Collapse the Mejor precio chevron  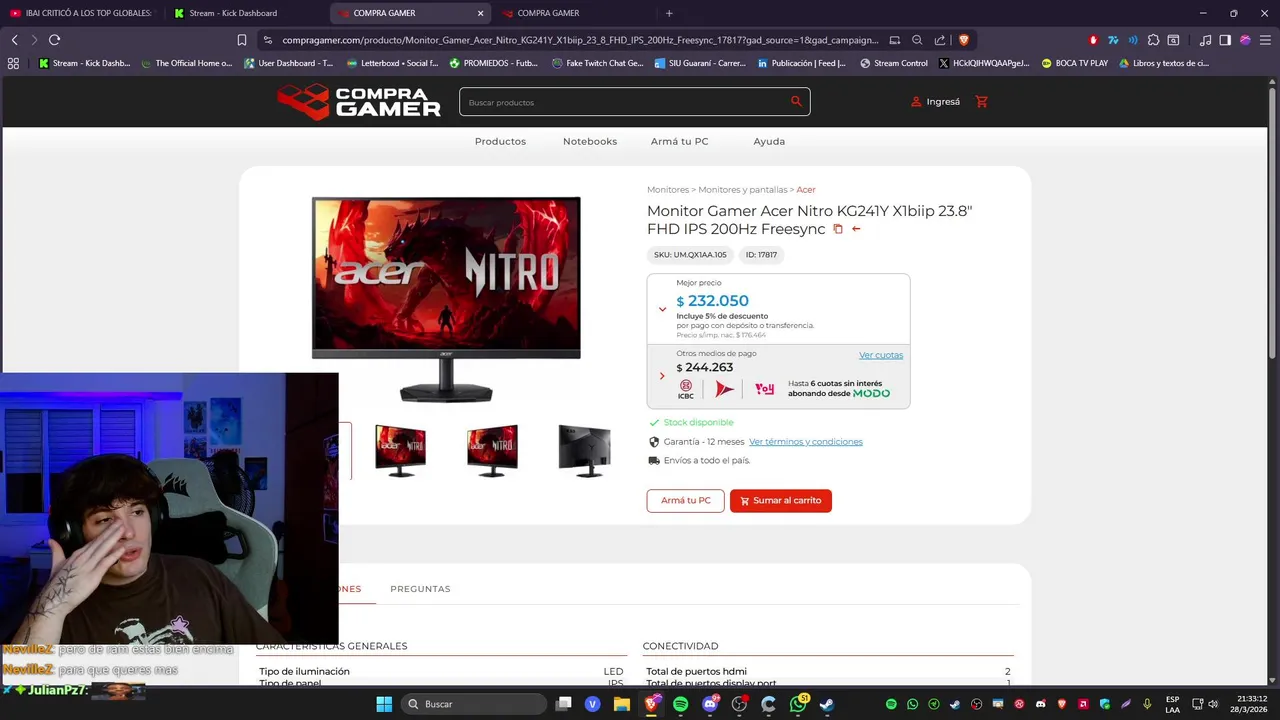coord(662,309)
